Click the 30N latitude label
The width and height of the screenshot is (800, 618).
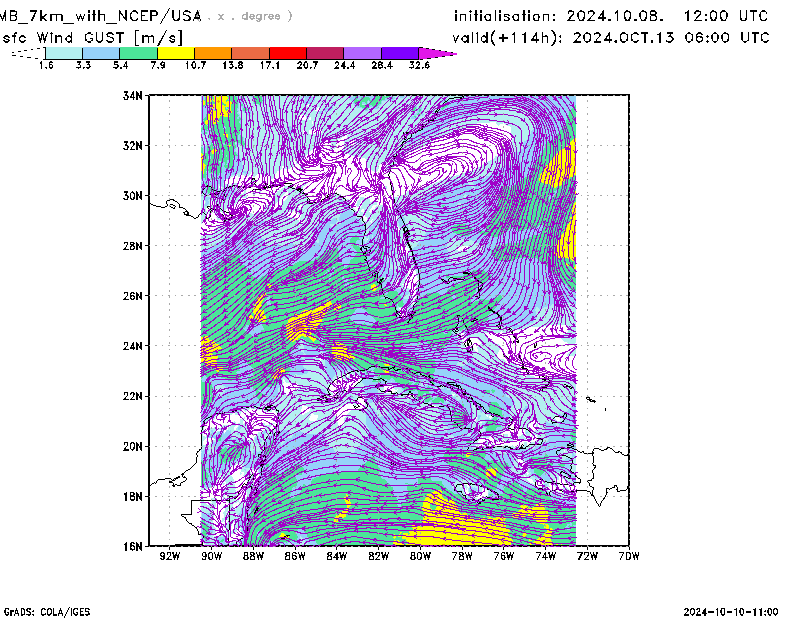coord(133,195)
